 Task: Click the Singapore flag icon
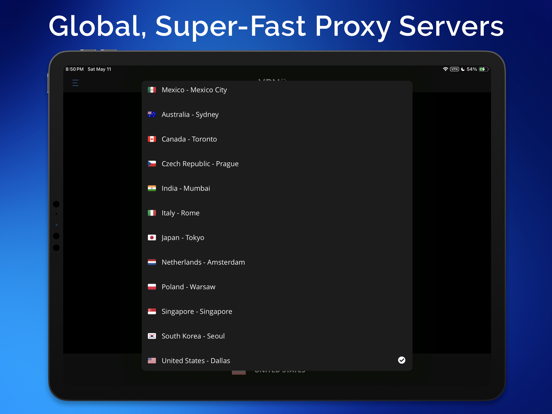[x=152, y=312]
